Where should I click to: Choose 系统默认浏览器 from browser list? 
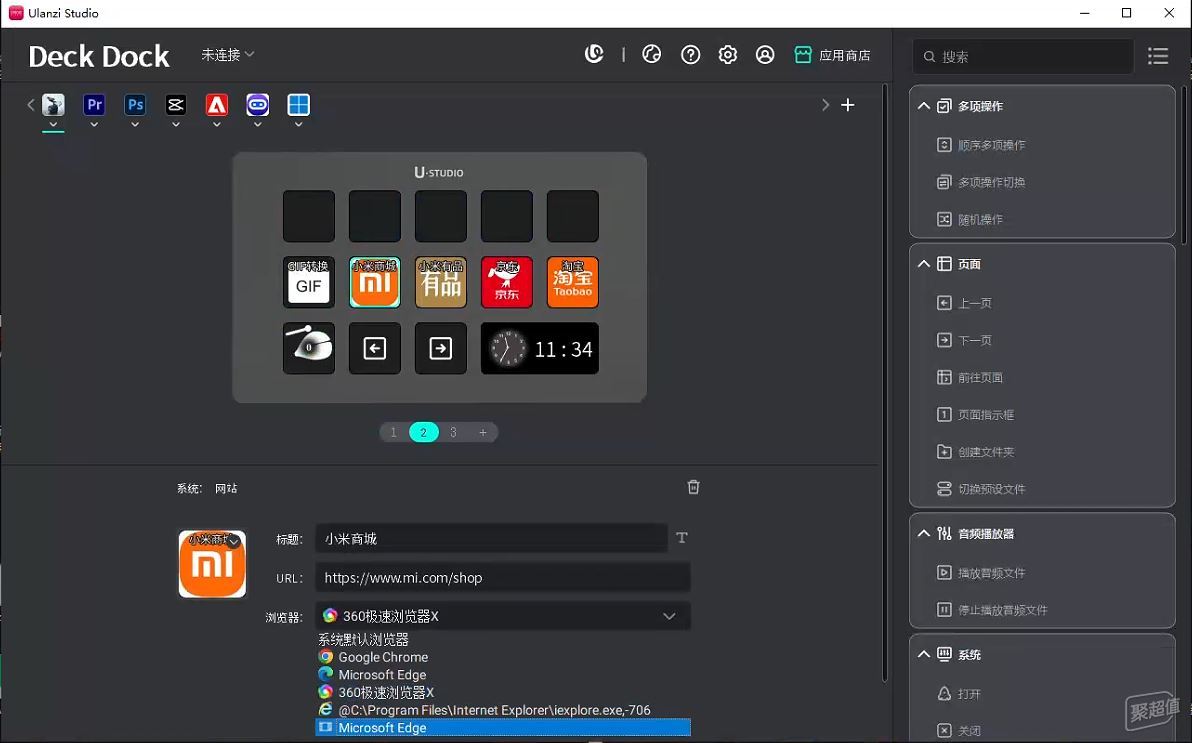[502, 640]
